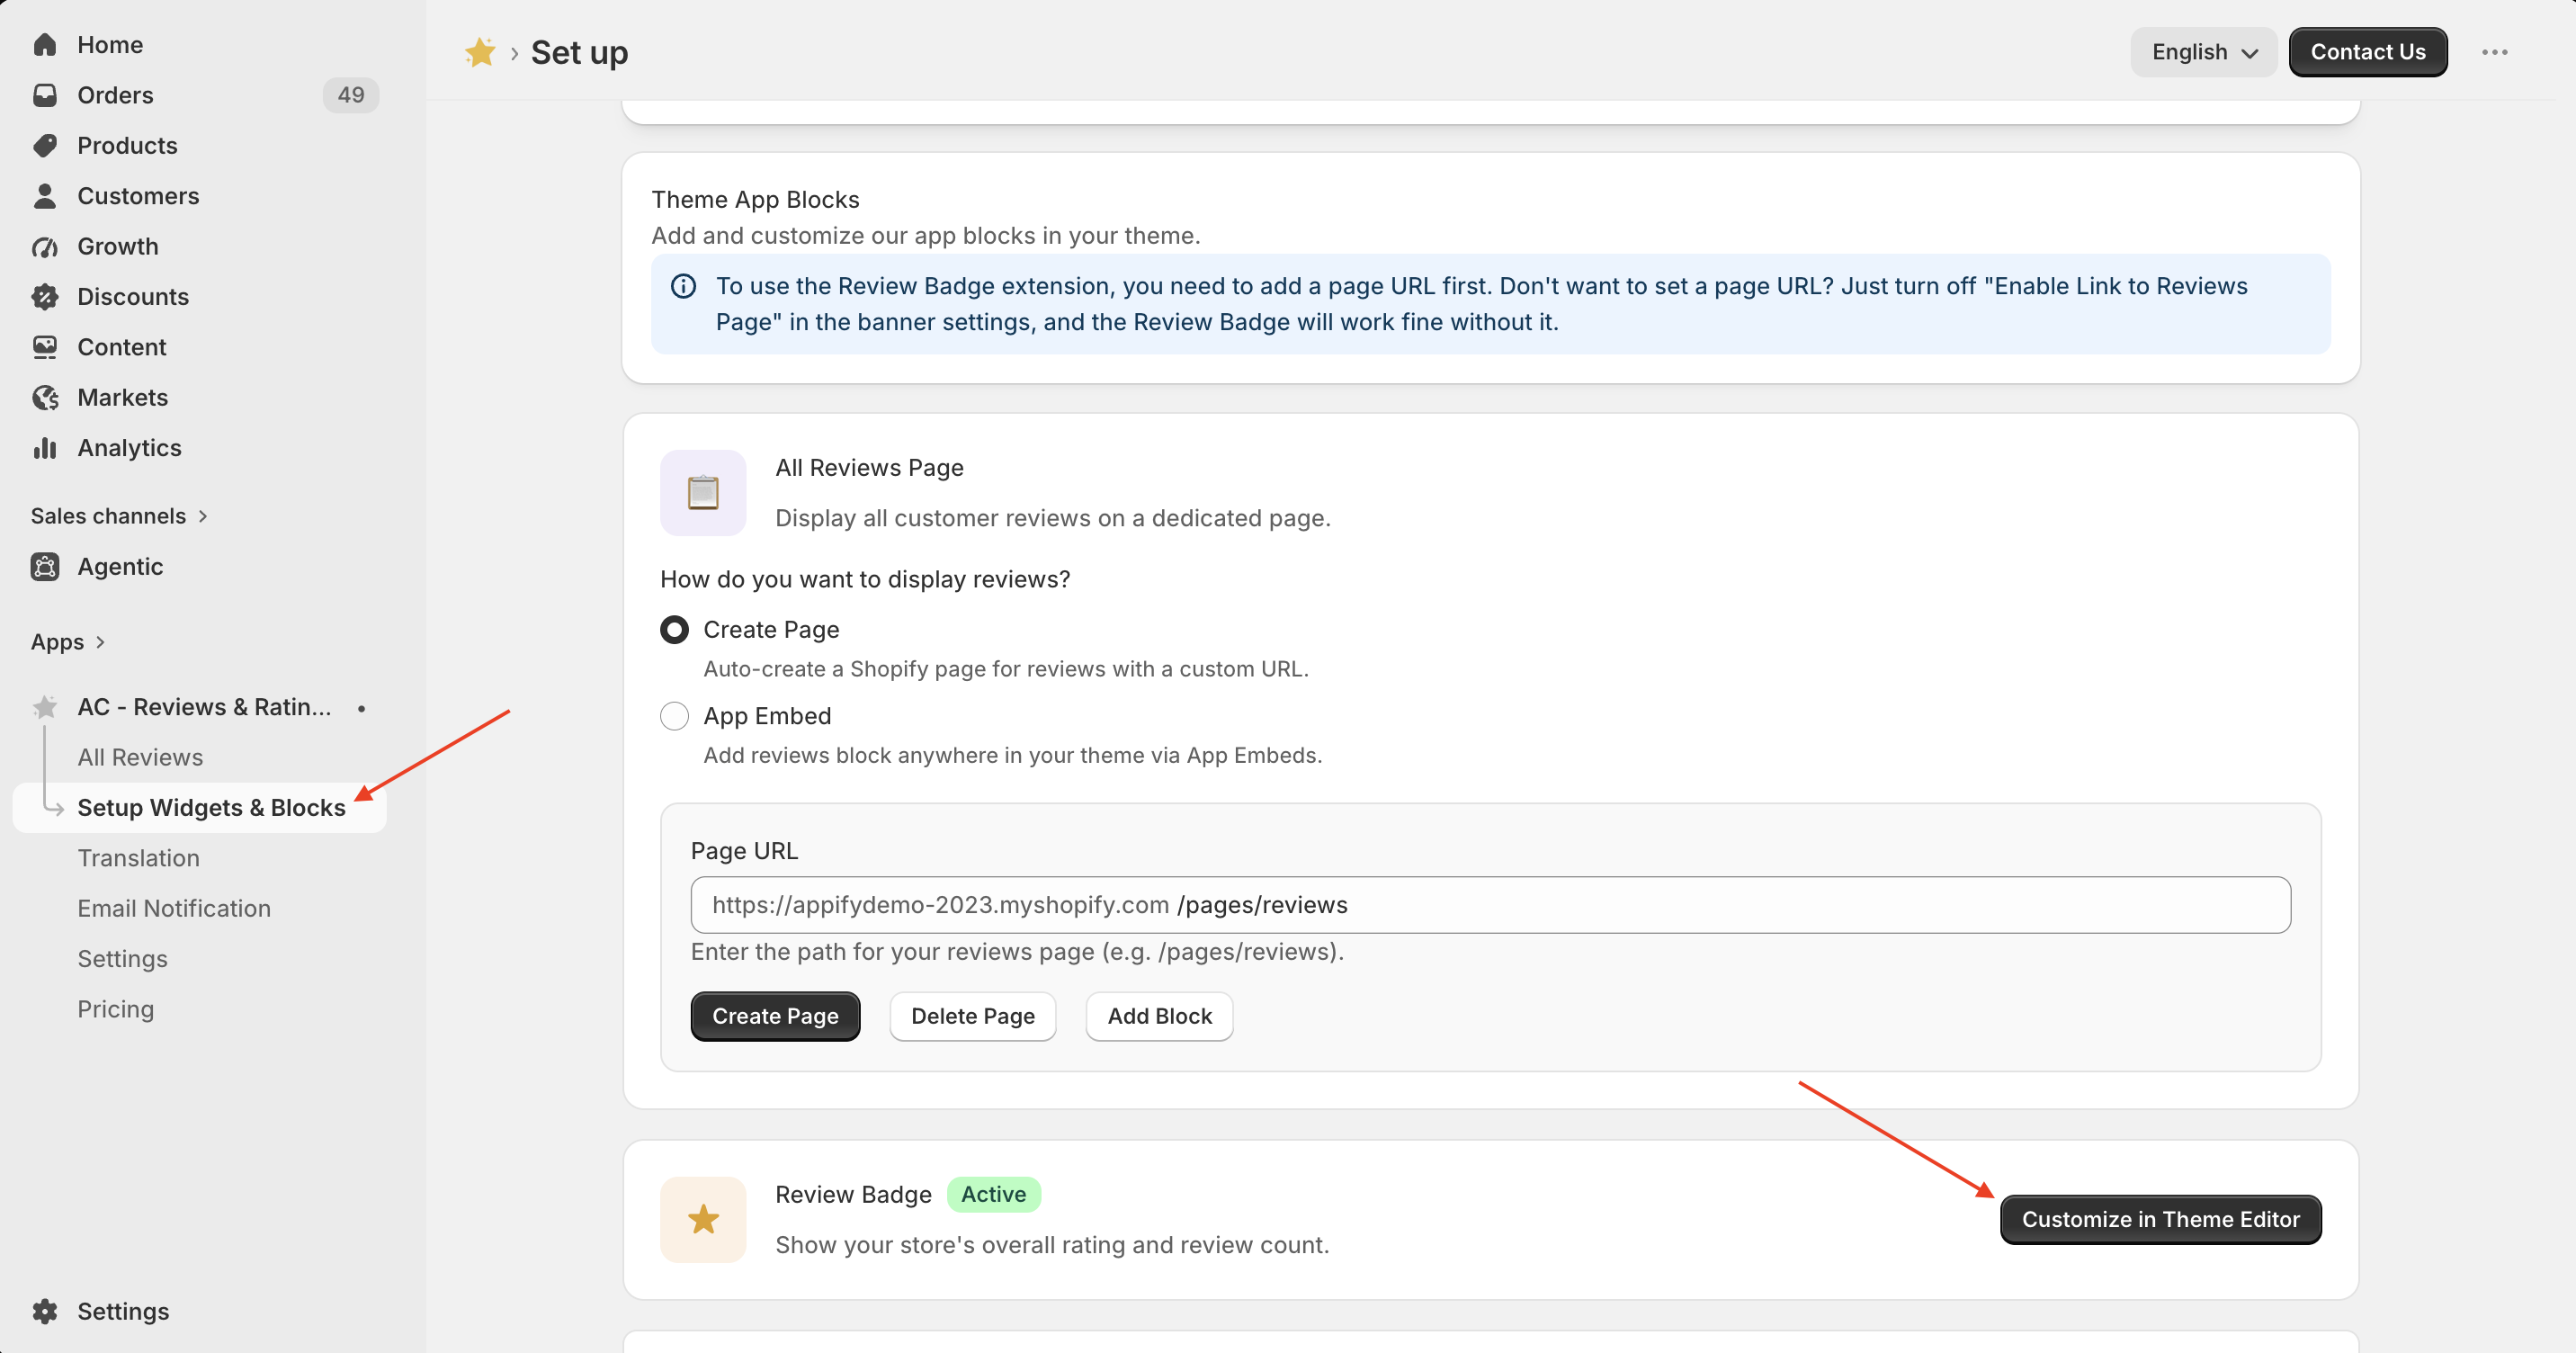Select the App Embed radio option
Image resolution: width=2576 pixels, height=1353 pixels.
pos(674,716)
